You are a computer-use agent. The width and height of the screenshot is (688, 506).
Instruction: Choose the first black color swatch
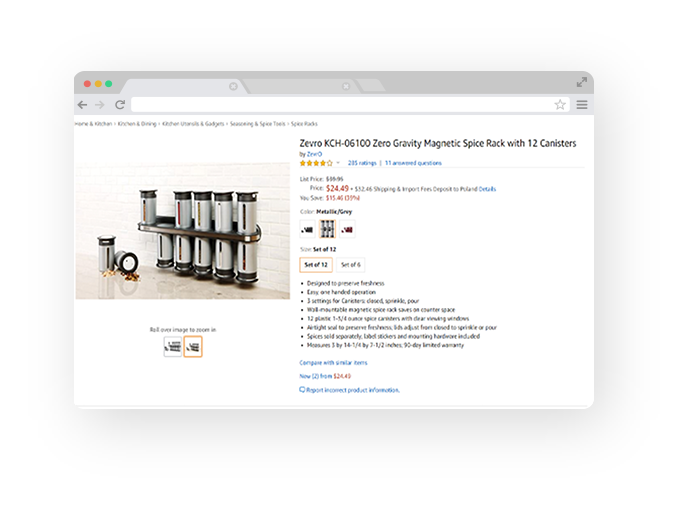[x=307, y=229]
